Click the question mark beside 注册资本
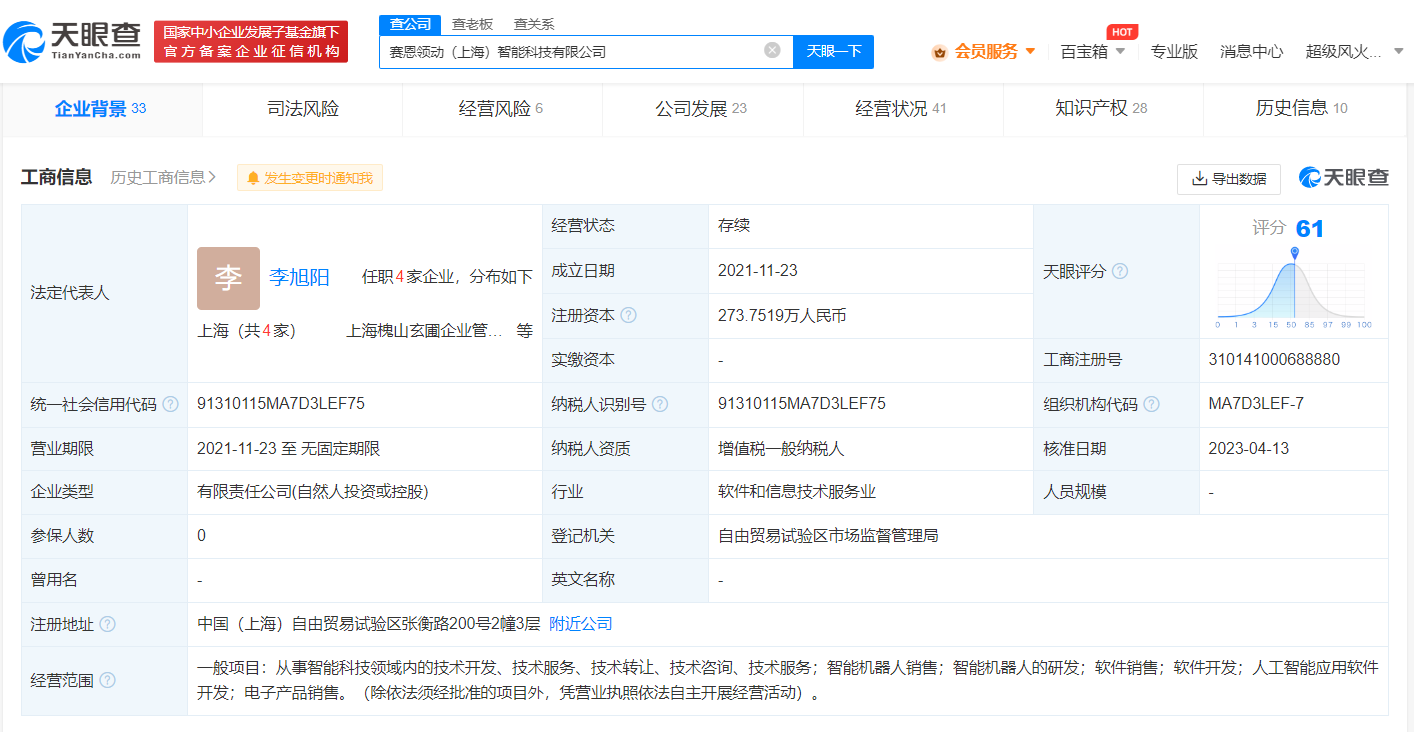The image size is (1414, 732). [x=628, y=315]
